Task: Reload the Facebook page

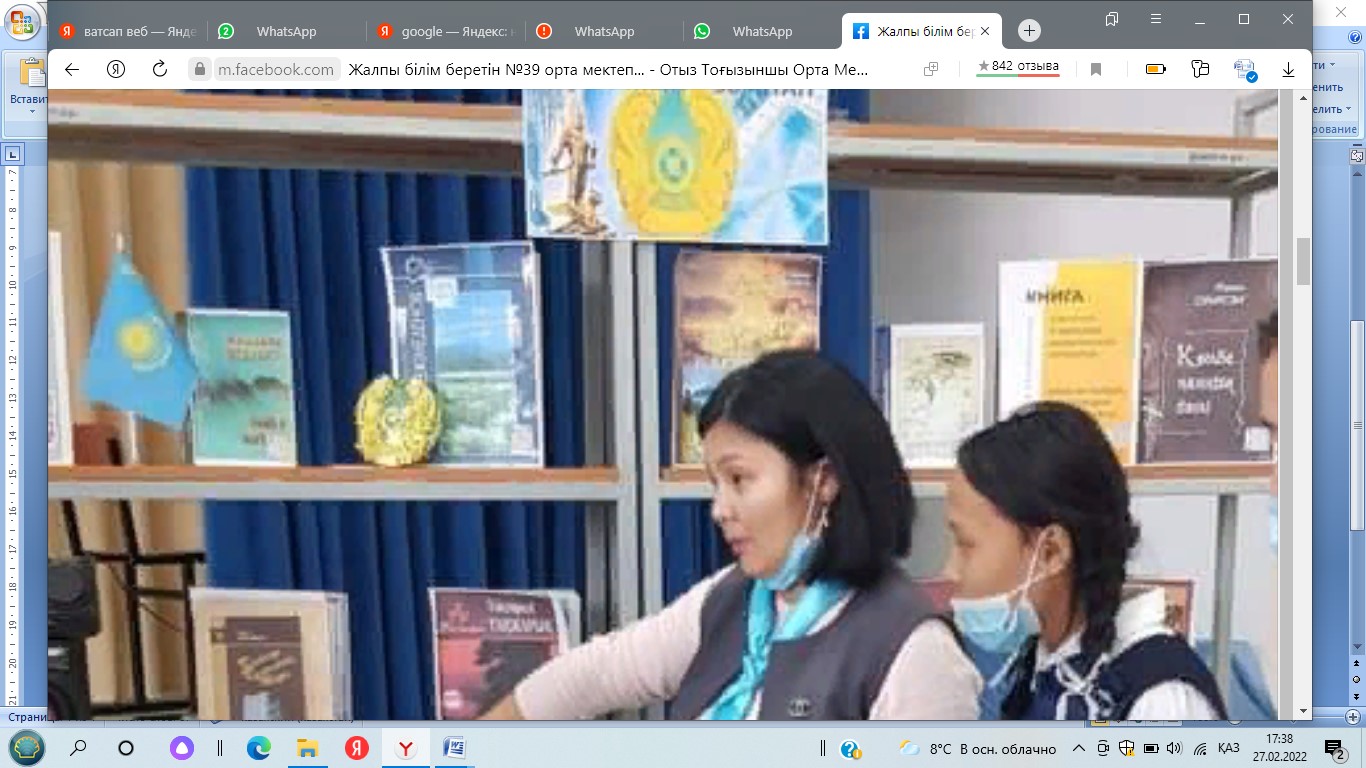Action: (159, 69)
